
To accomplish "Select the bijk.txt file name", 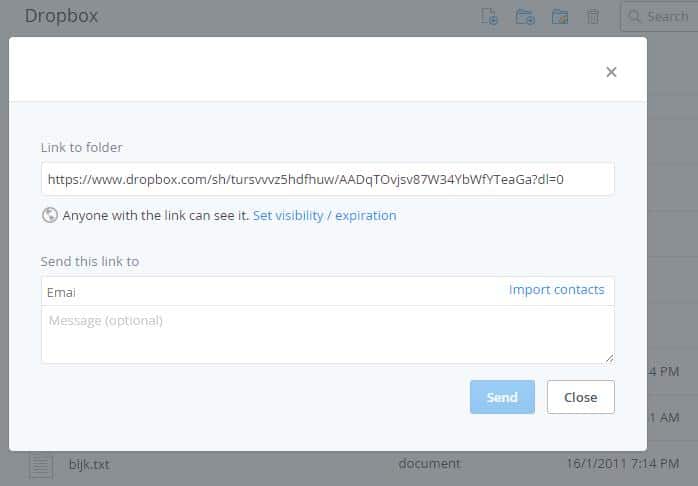I will [x=89, y=465].
